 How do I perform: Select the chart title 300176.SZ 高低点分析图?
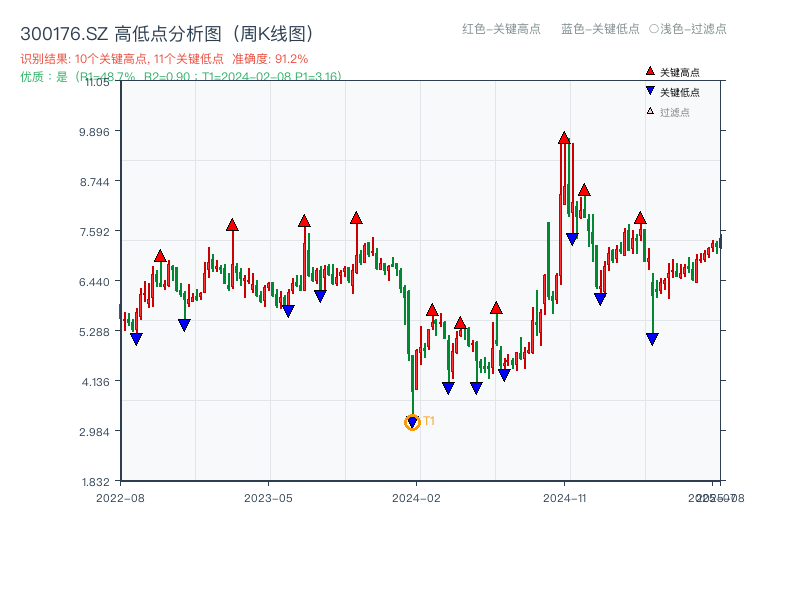[167, 31]
